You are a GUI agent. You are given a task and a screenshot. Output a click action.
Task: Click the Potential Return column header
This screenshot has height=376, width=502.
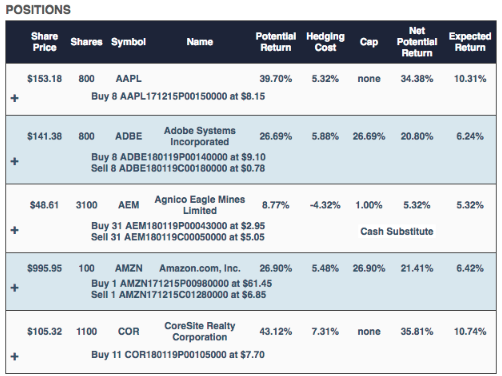(x=276, y=42)
